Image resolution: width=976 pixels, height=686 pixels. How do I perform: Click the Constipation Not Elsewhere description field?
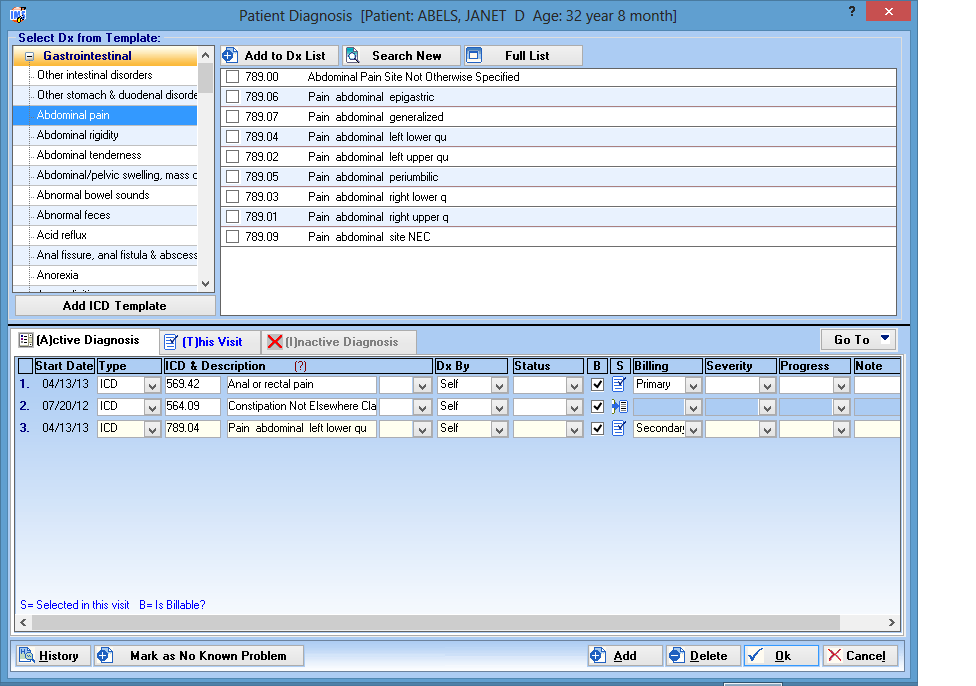point(301,406)
